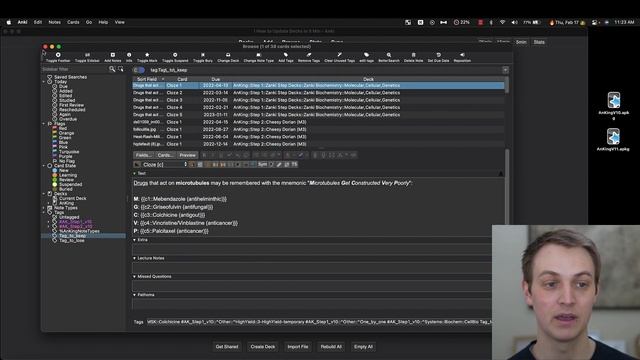This screenshot has width=640, height=360.
Task: Click the Add Notes toolbar icon
Action: [113, 55]
